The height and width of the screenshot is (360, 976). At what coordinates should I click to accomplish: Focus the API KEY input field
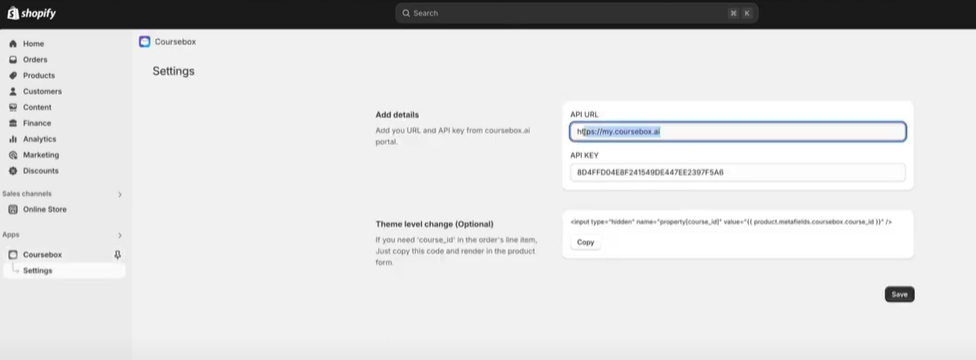pos(738,173)
